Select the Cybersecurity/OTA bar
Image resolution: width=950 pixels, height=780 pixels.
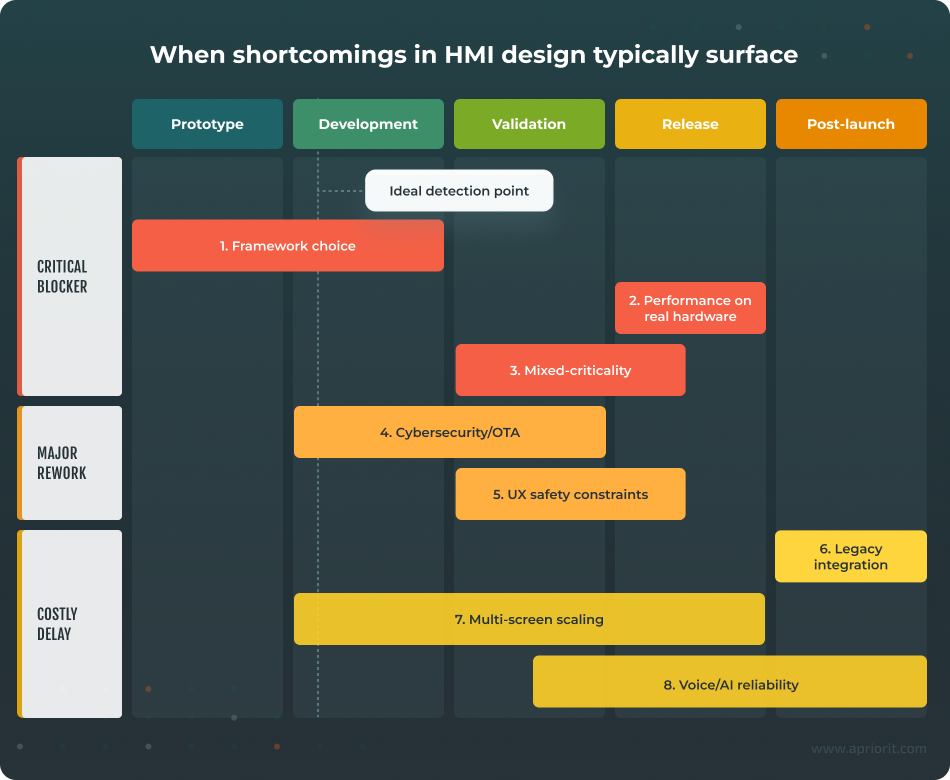(x=449, y=432)
